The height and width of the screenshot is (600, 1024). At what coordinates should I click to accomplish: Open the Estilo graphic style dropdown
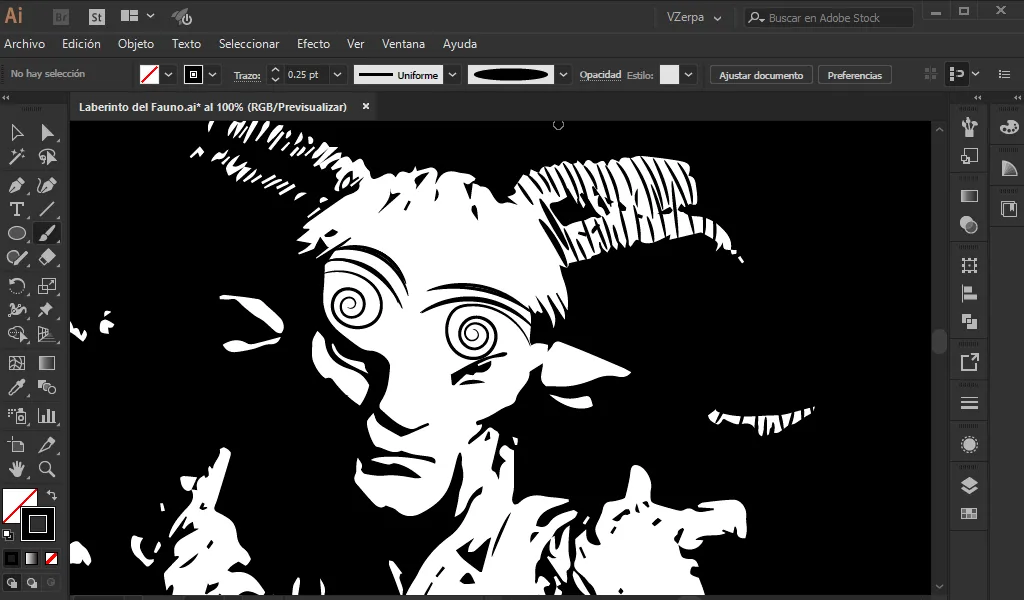click(688, 74)
